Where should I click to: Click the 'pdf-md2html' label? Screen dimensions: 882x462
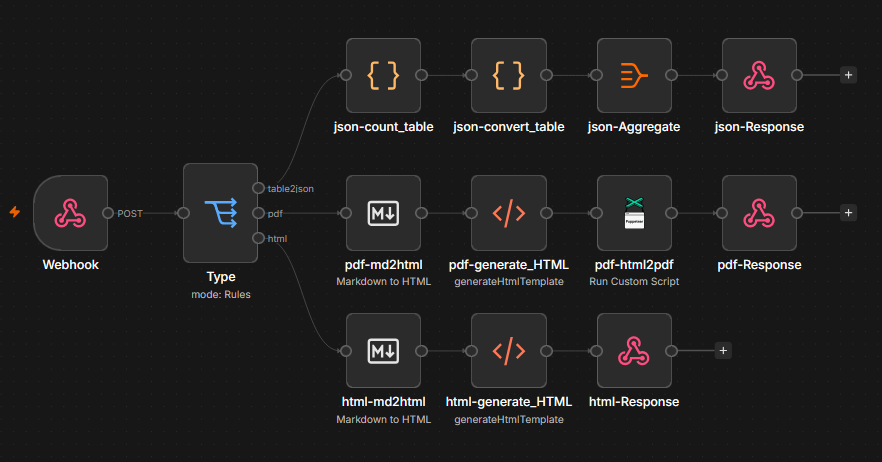(383, 264)
